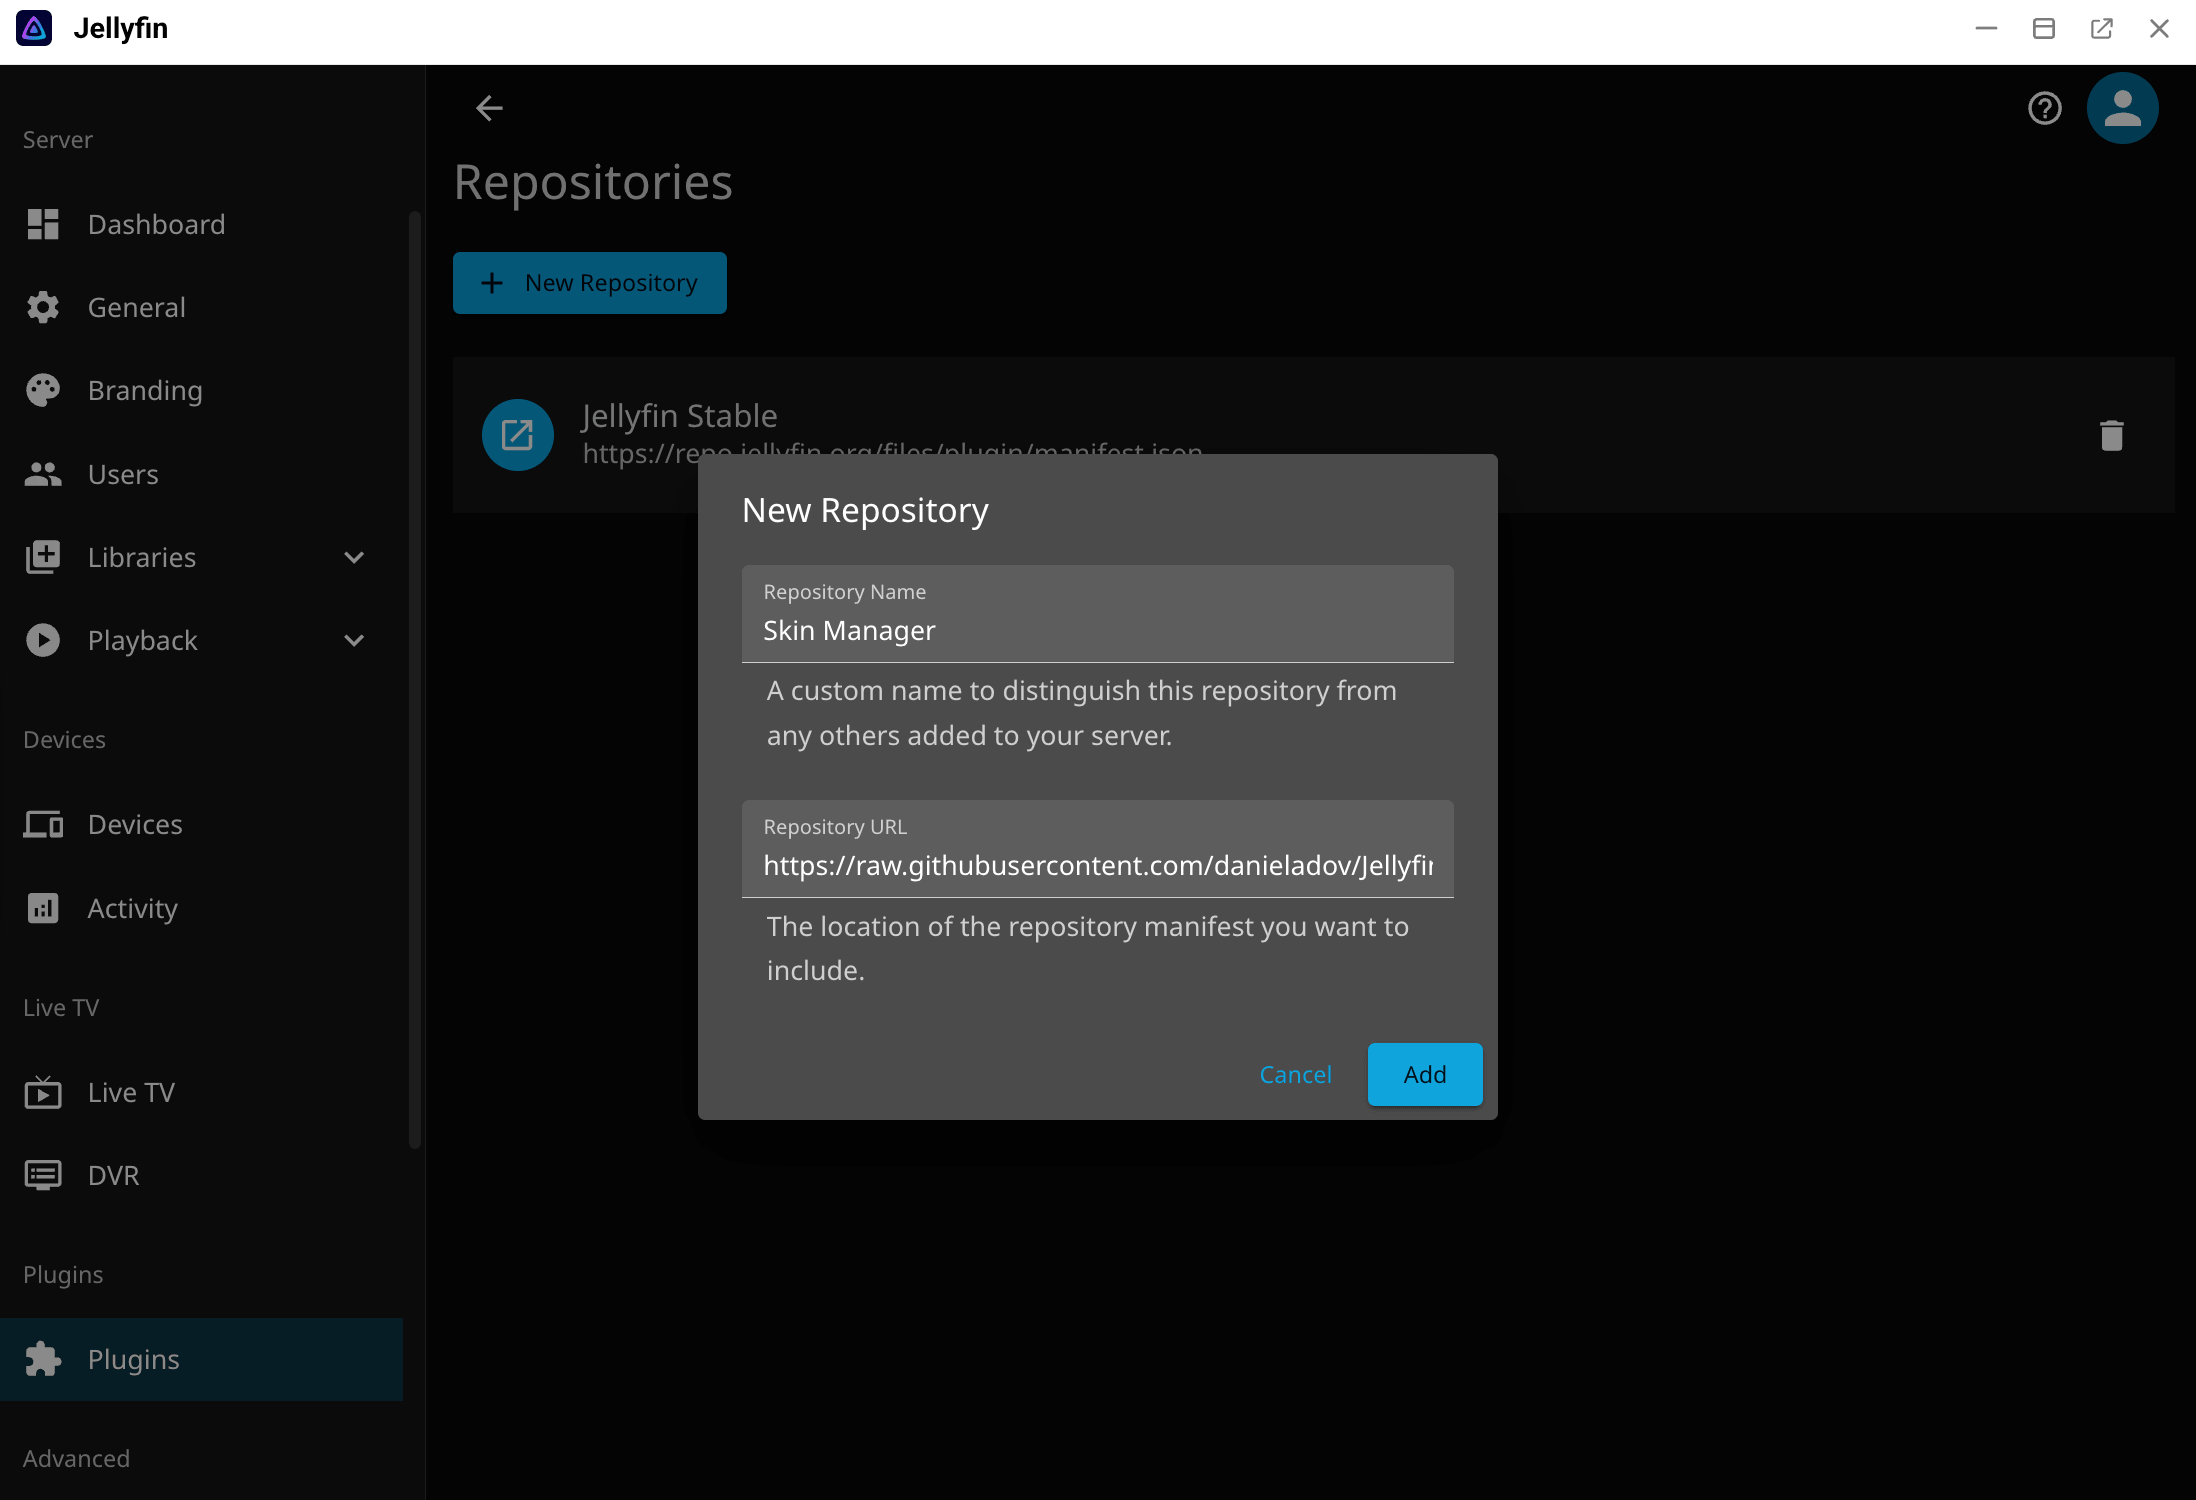Click the Jellyfin Stable repository name
This screenshot has height=1500, width=2196.
679,415
